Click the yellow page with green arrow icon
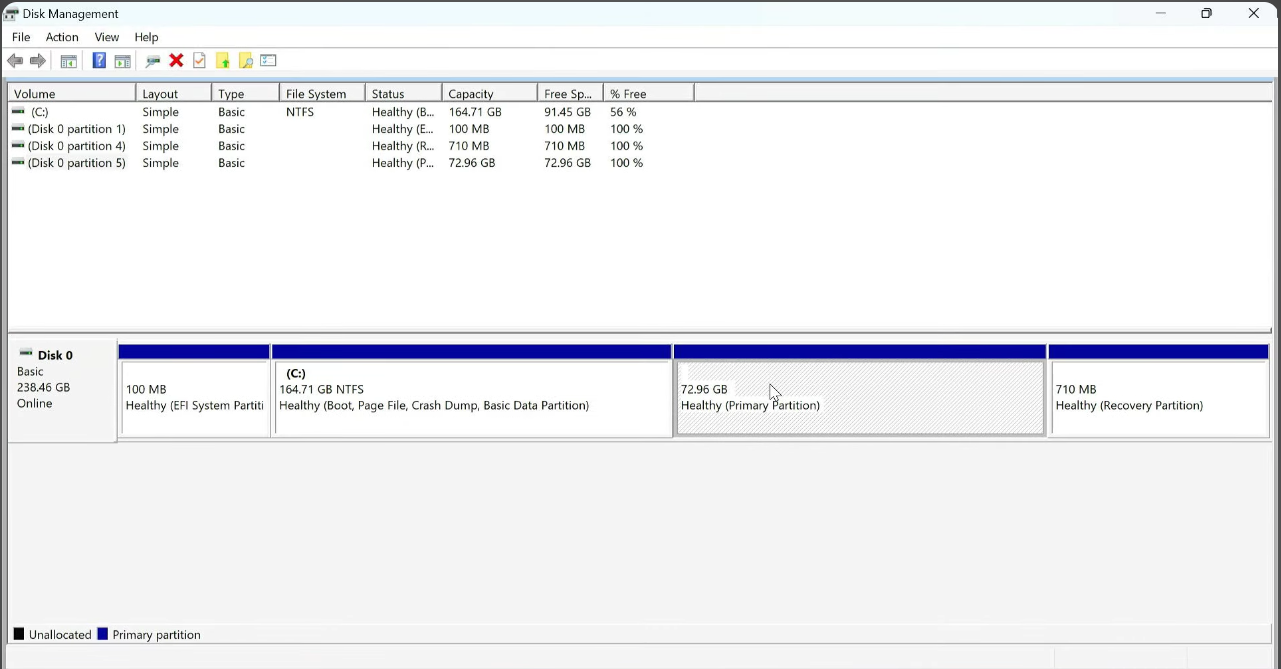1281x669 pixels. click(x=222, y=61)
